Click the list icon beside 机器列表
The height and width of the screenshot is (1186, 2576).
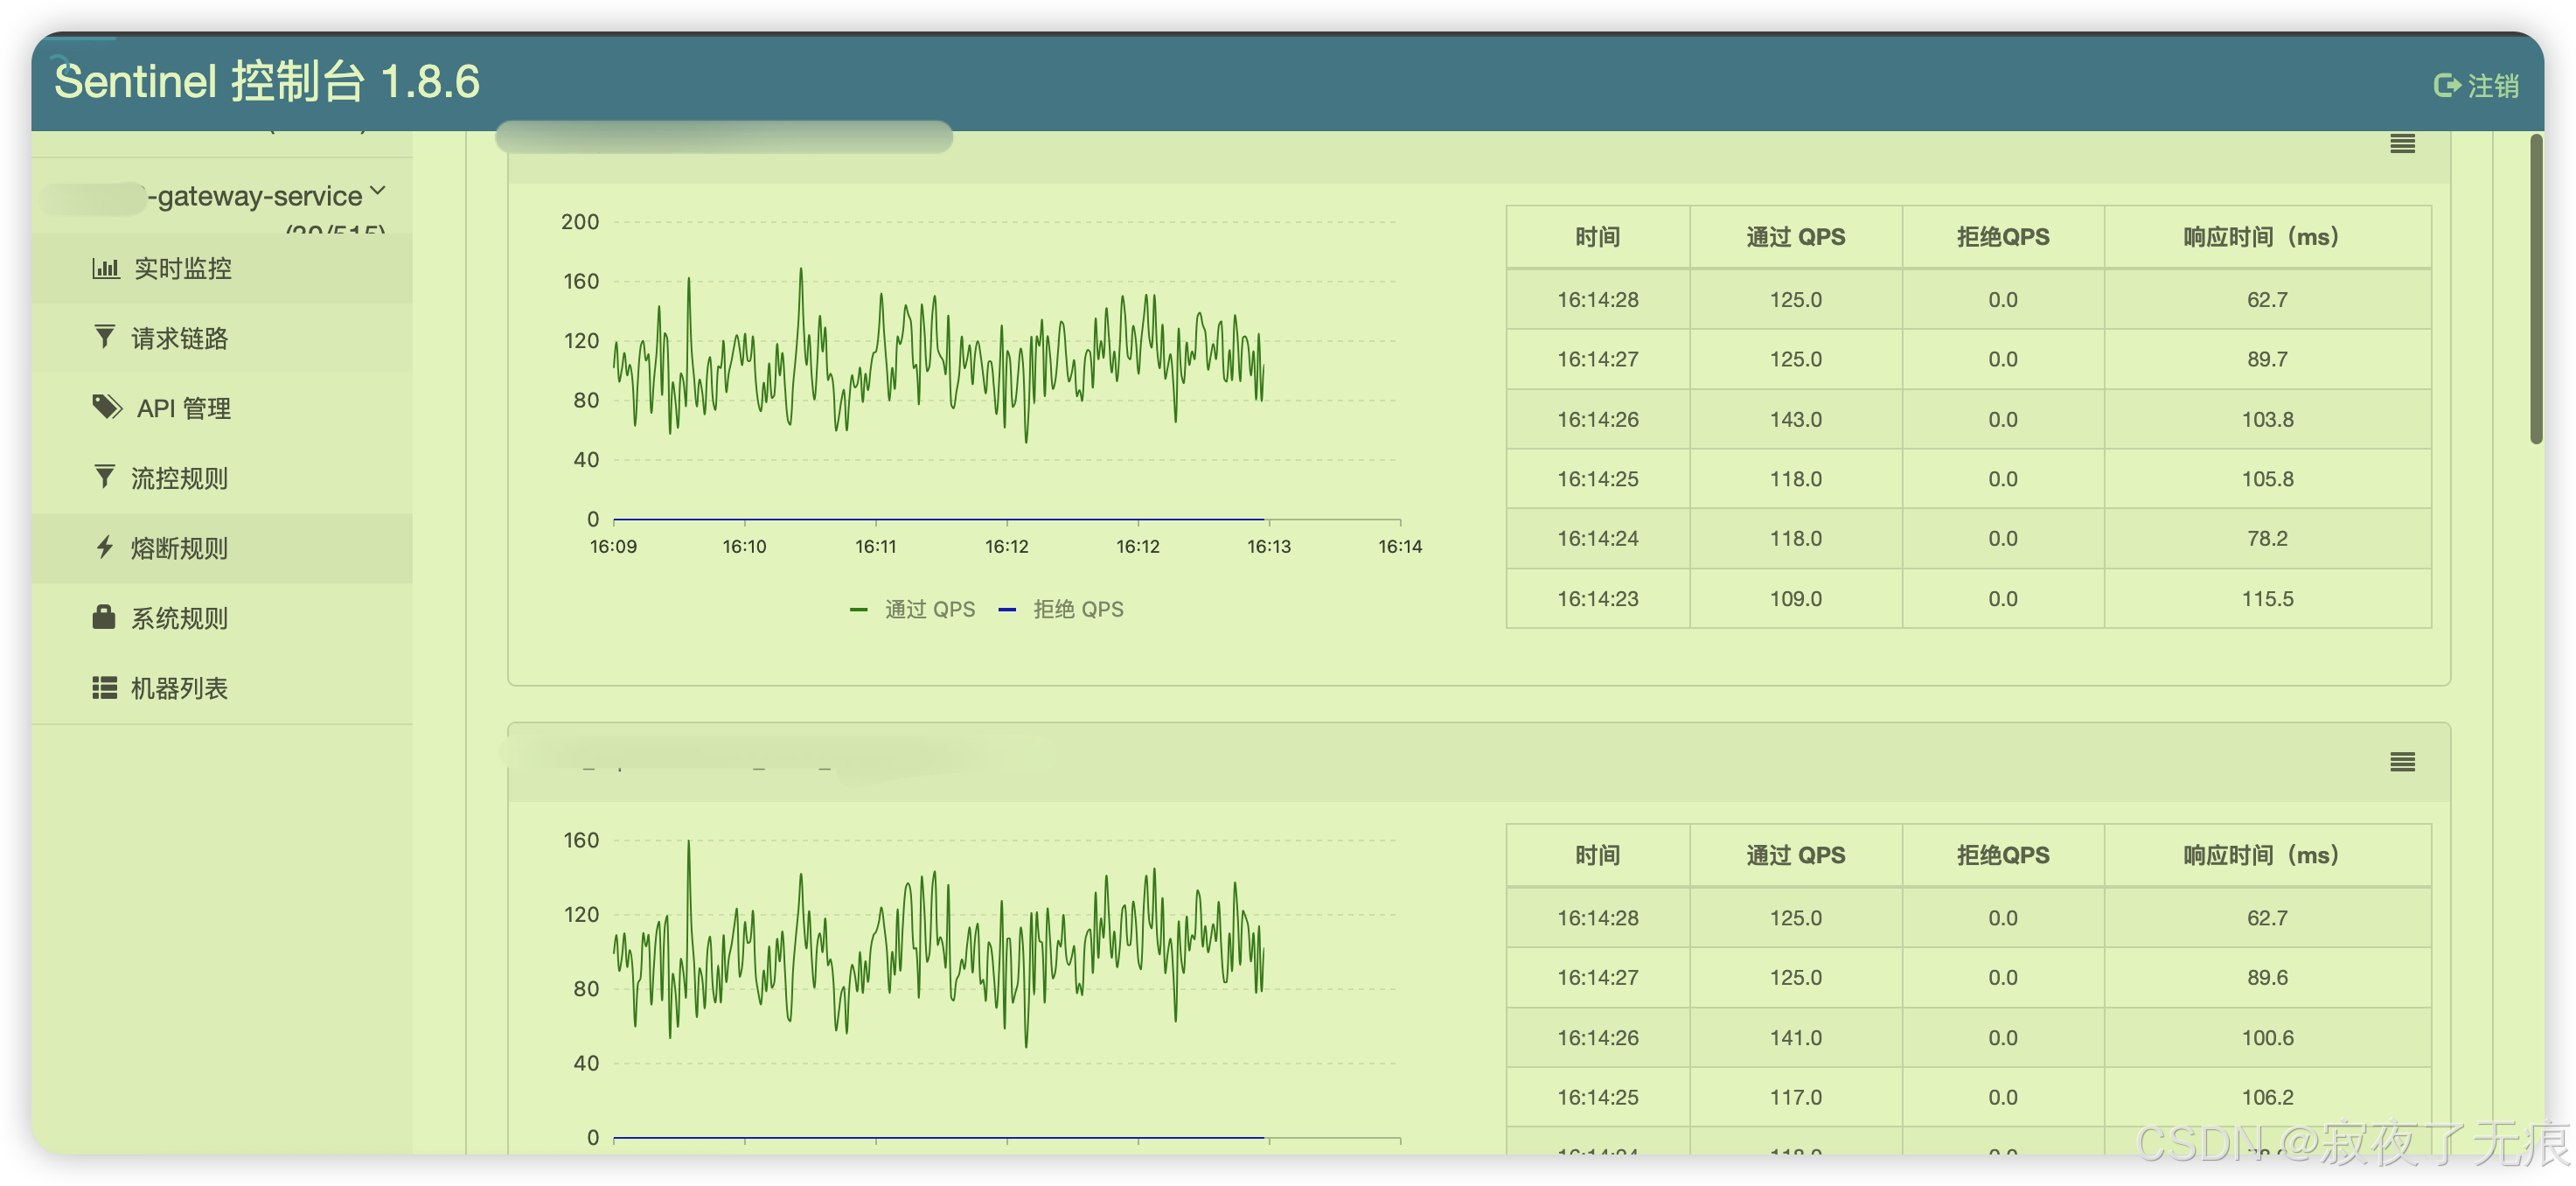(x=105, y=688)
